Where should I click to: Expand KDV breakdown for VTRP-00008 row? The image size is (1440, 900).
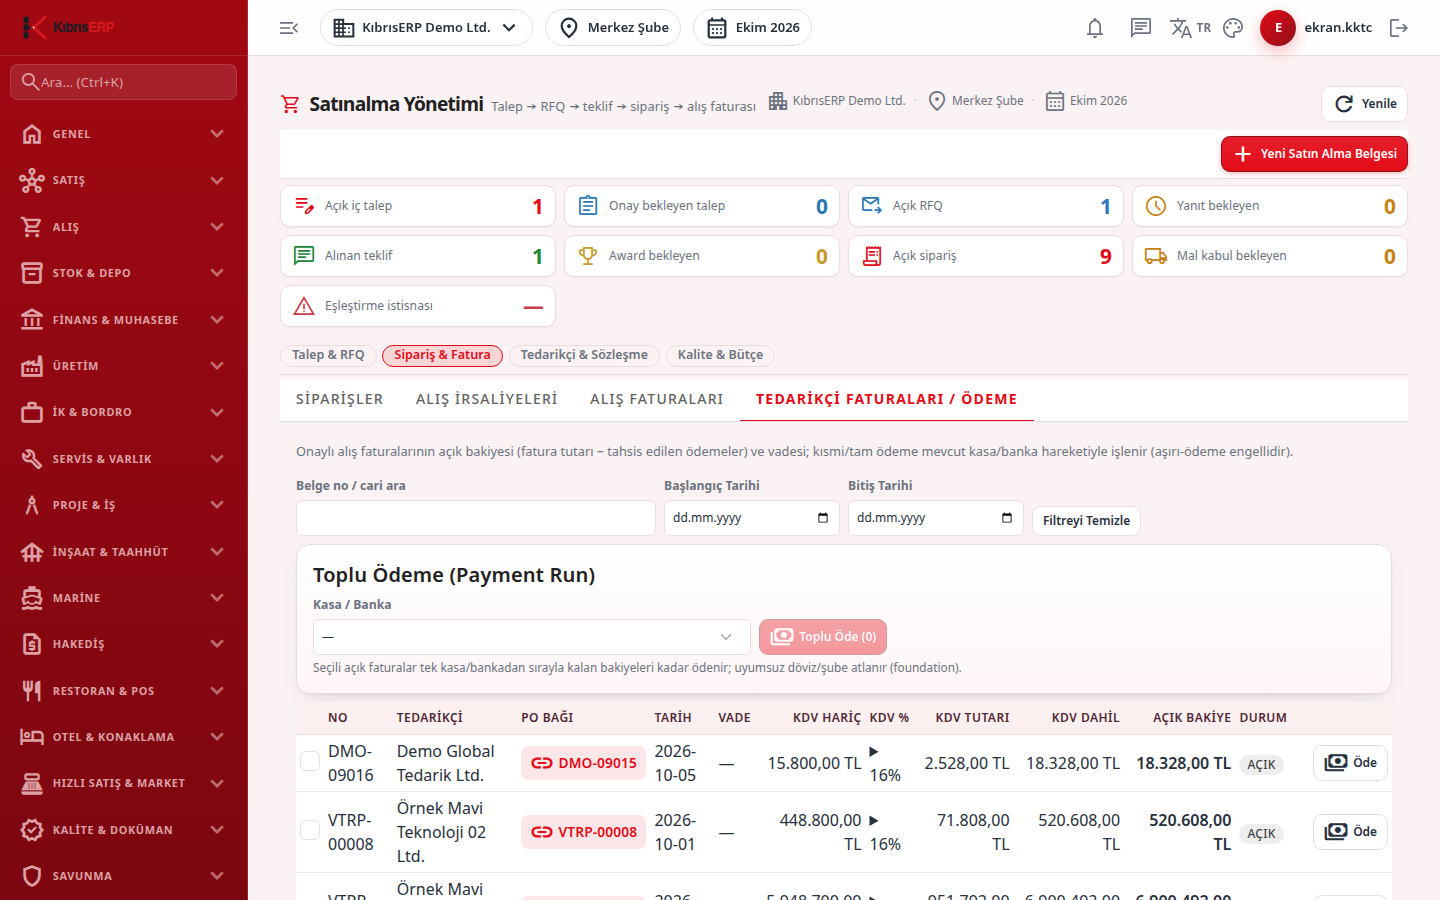click(874, 820)
